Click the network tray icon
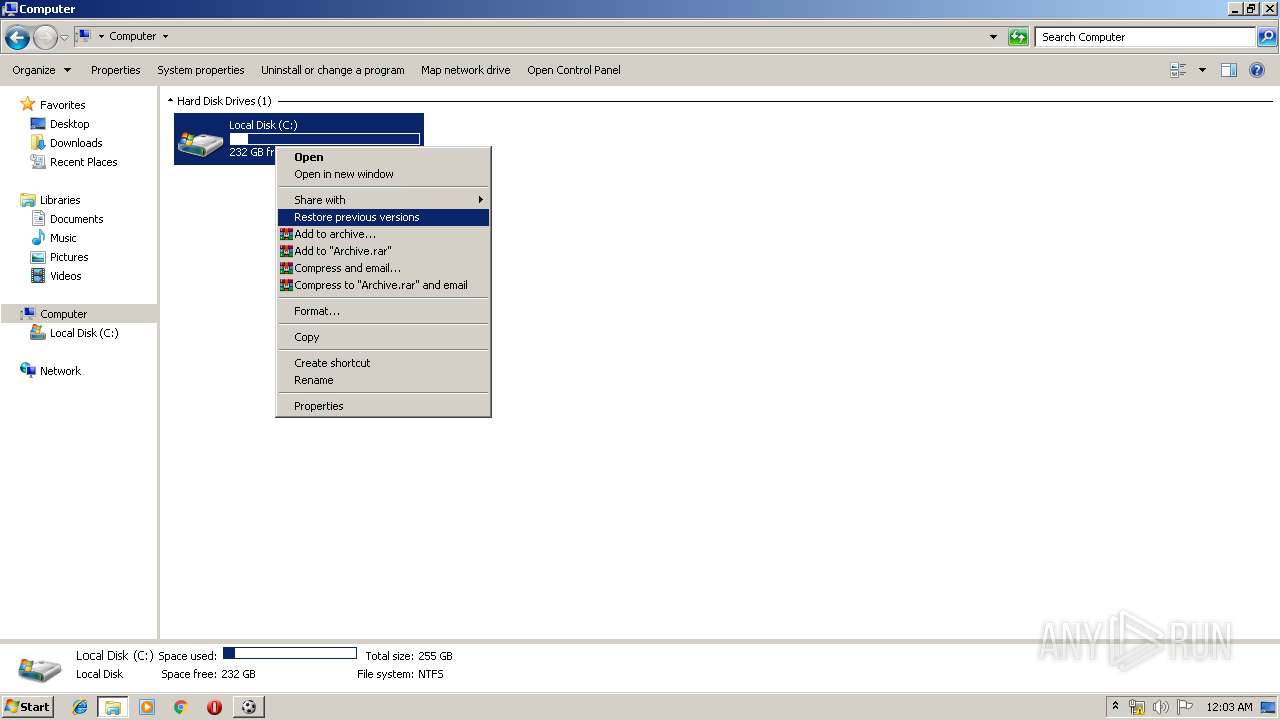Viewport: 1280px width, 720px height. pyautogui.click(x=1137, y=707)
